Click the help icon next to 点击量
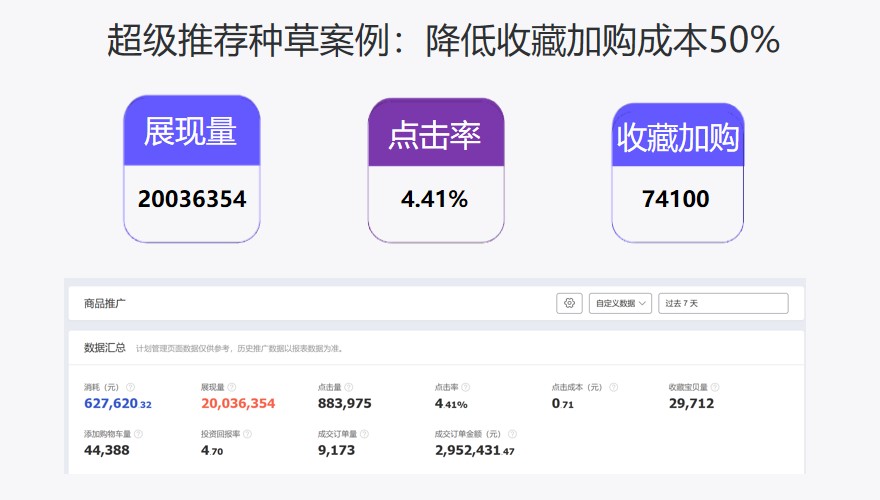This screenshot has width=880, height=500. [348, 387]
